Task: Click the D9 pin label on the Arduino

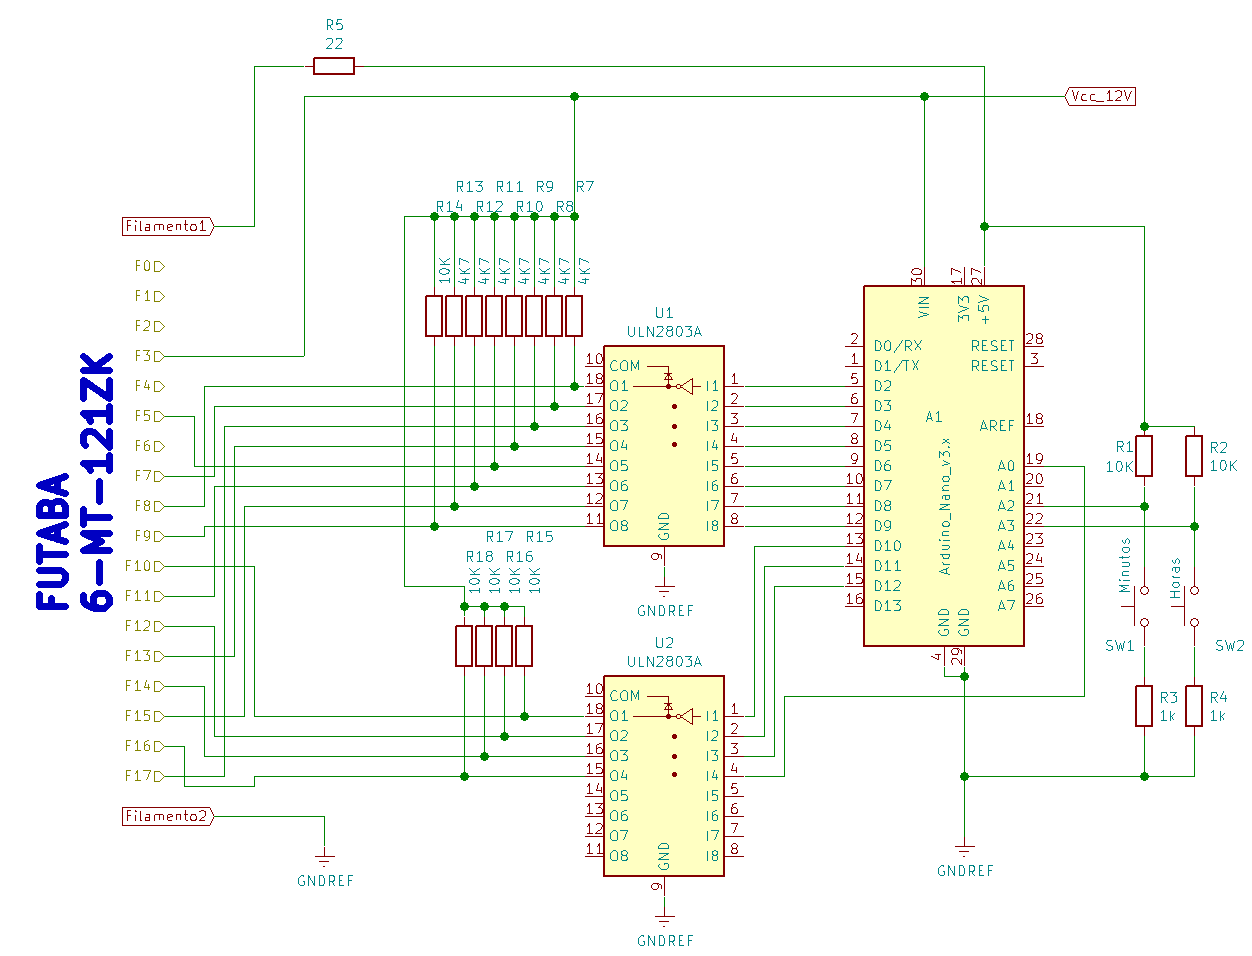Action: [x=882, y=526]
